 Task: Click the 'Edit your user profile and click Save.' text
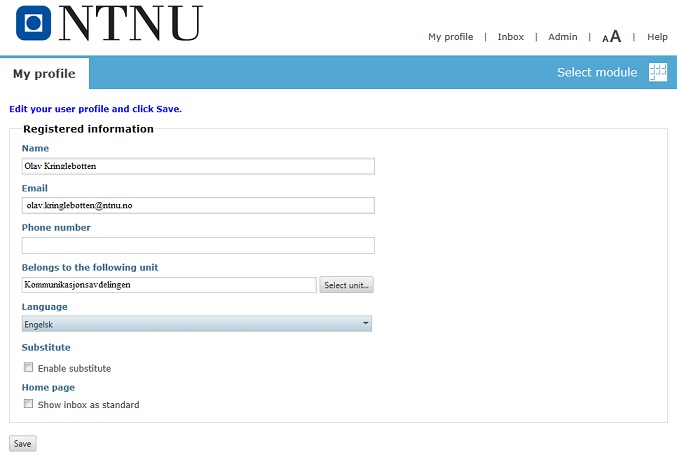point(95,109)
